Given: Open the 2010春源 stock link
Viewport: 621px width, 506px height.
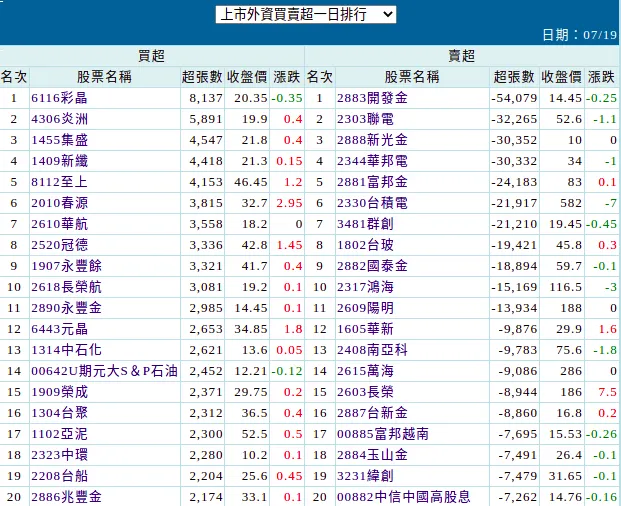Looking at the screenshot, I should (59, 203).
